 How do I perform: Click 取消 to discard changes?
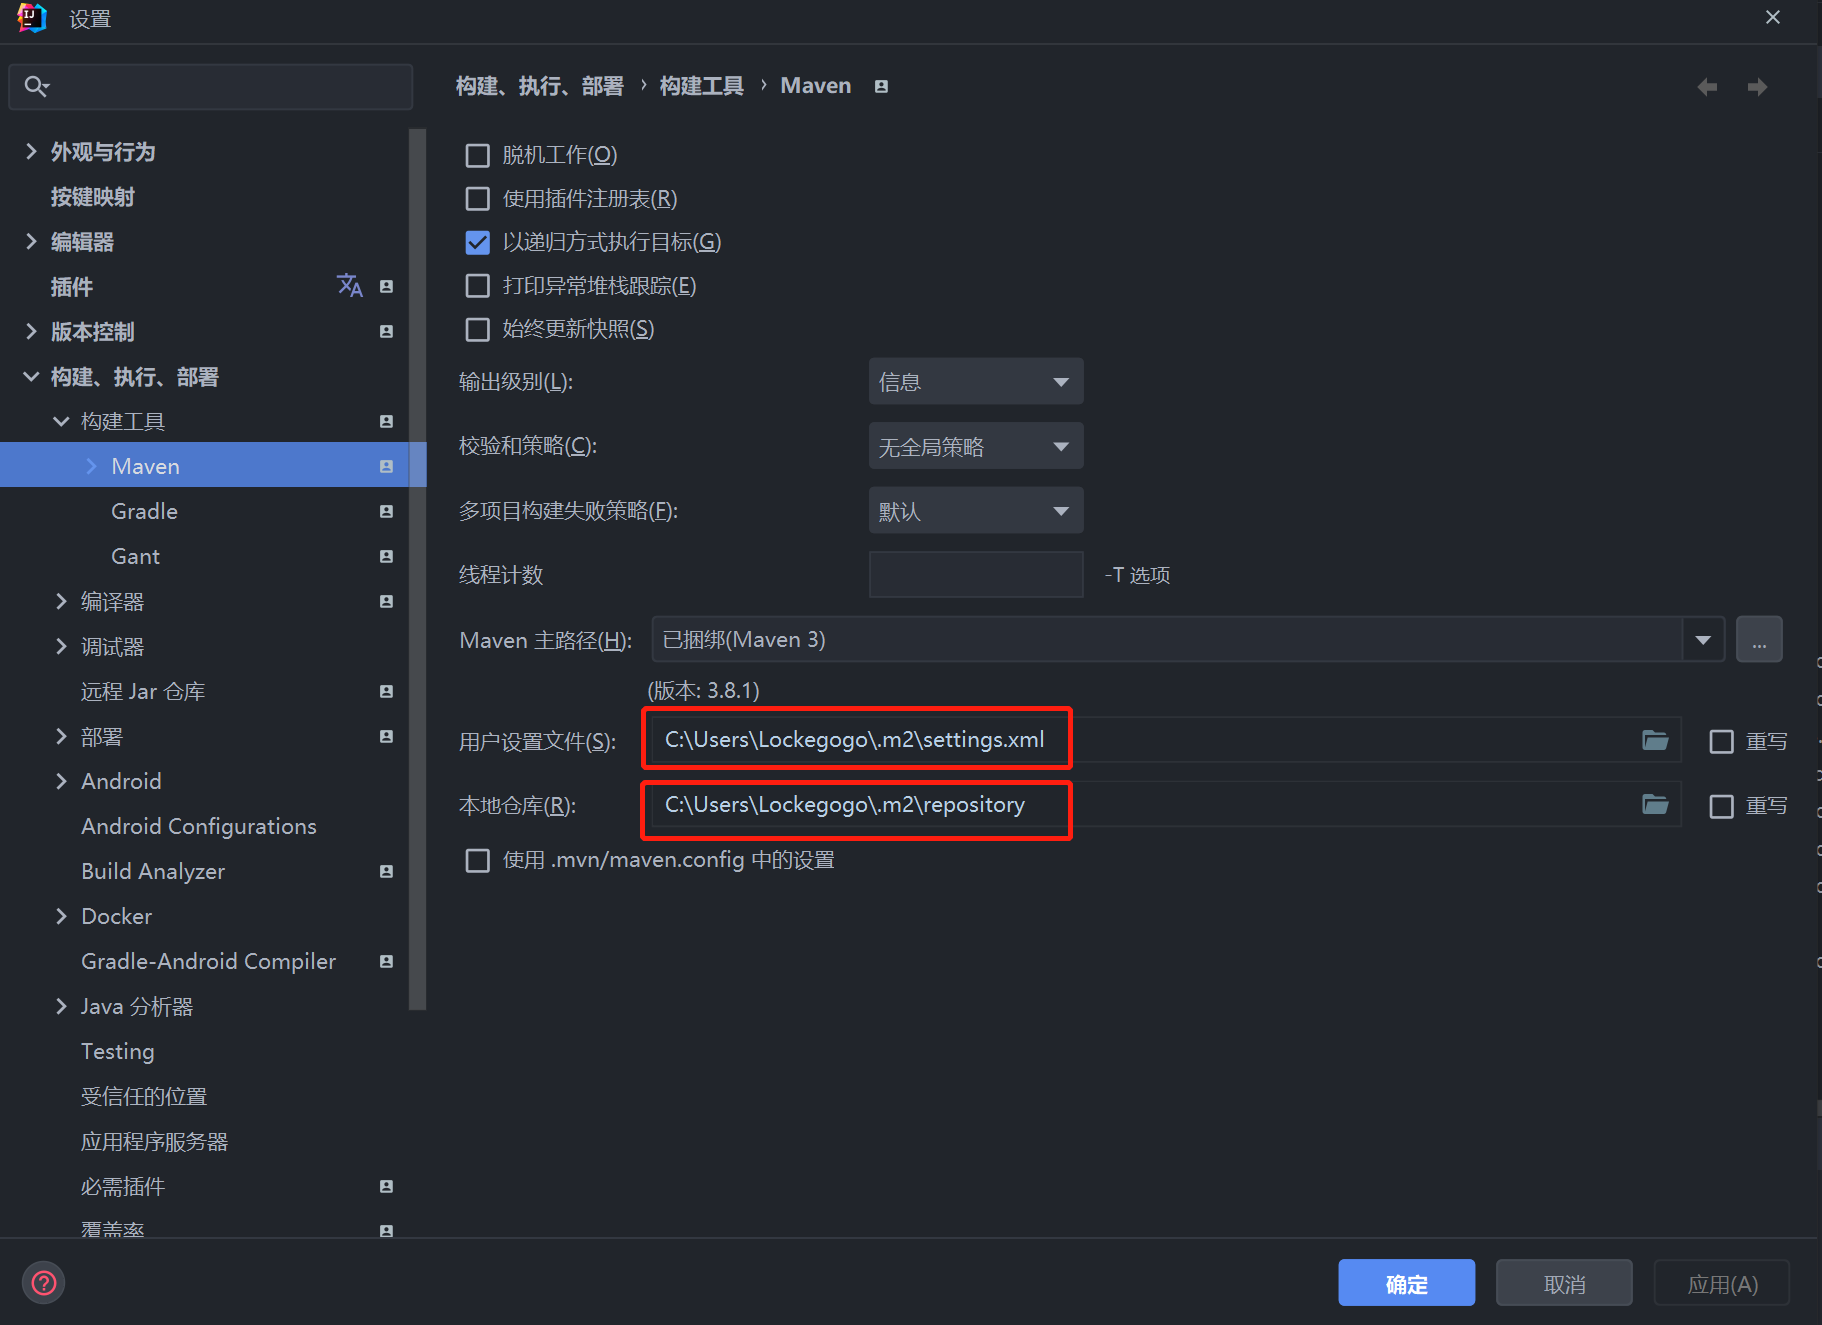[1564, 1283]
